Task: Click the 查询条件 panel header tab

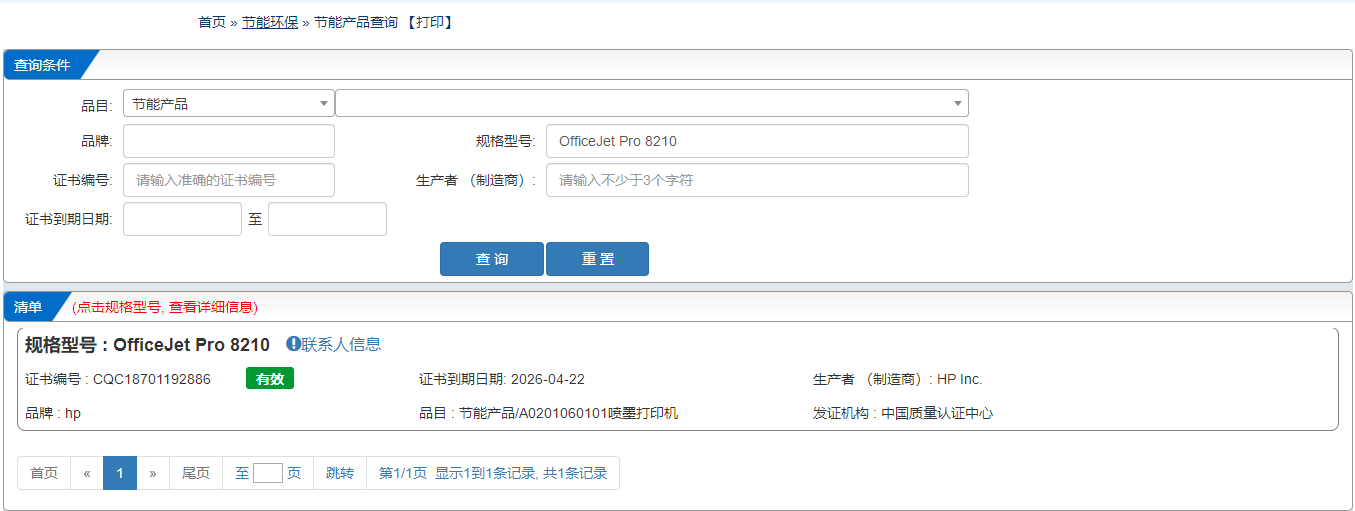Action: [42, 64]
